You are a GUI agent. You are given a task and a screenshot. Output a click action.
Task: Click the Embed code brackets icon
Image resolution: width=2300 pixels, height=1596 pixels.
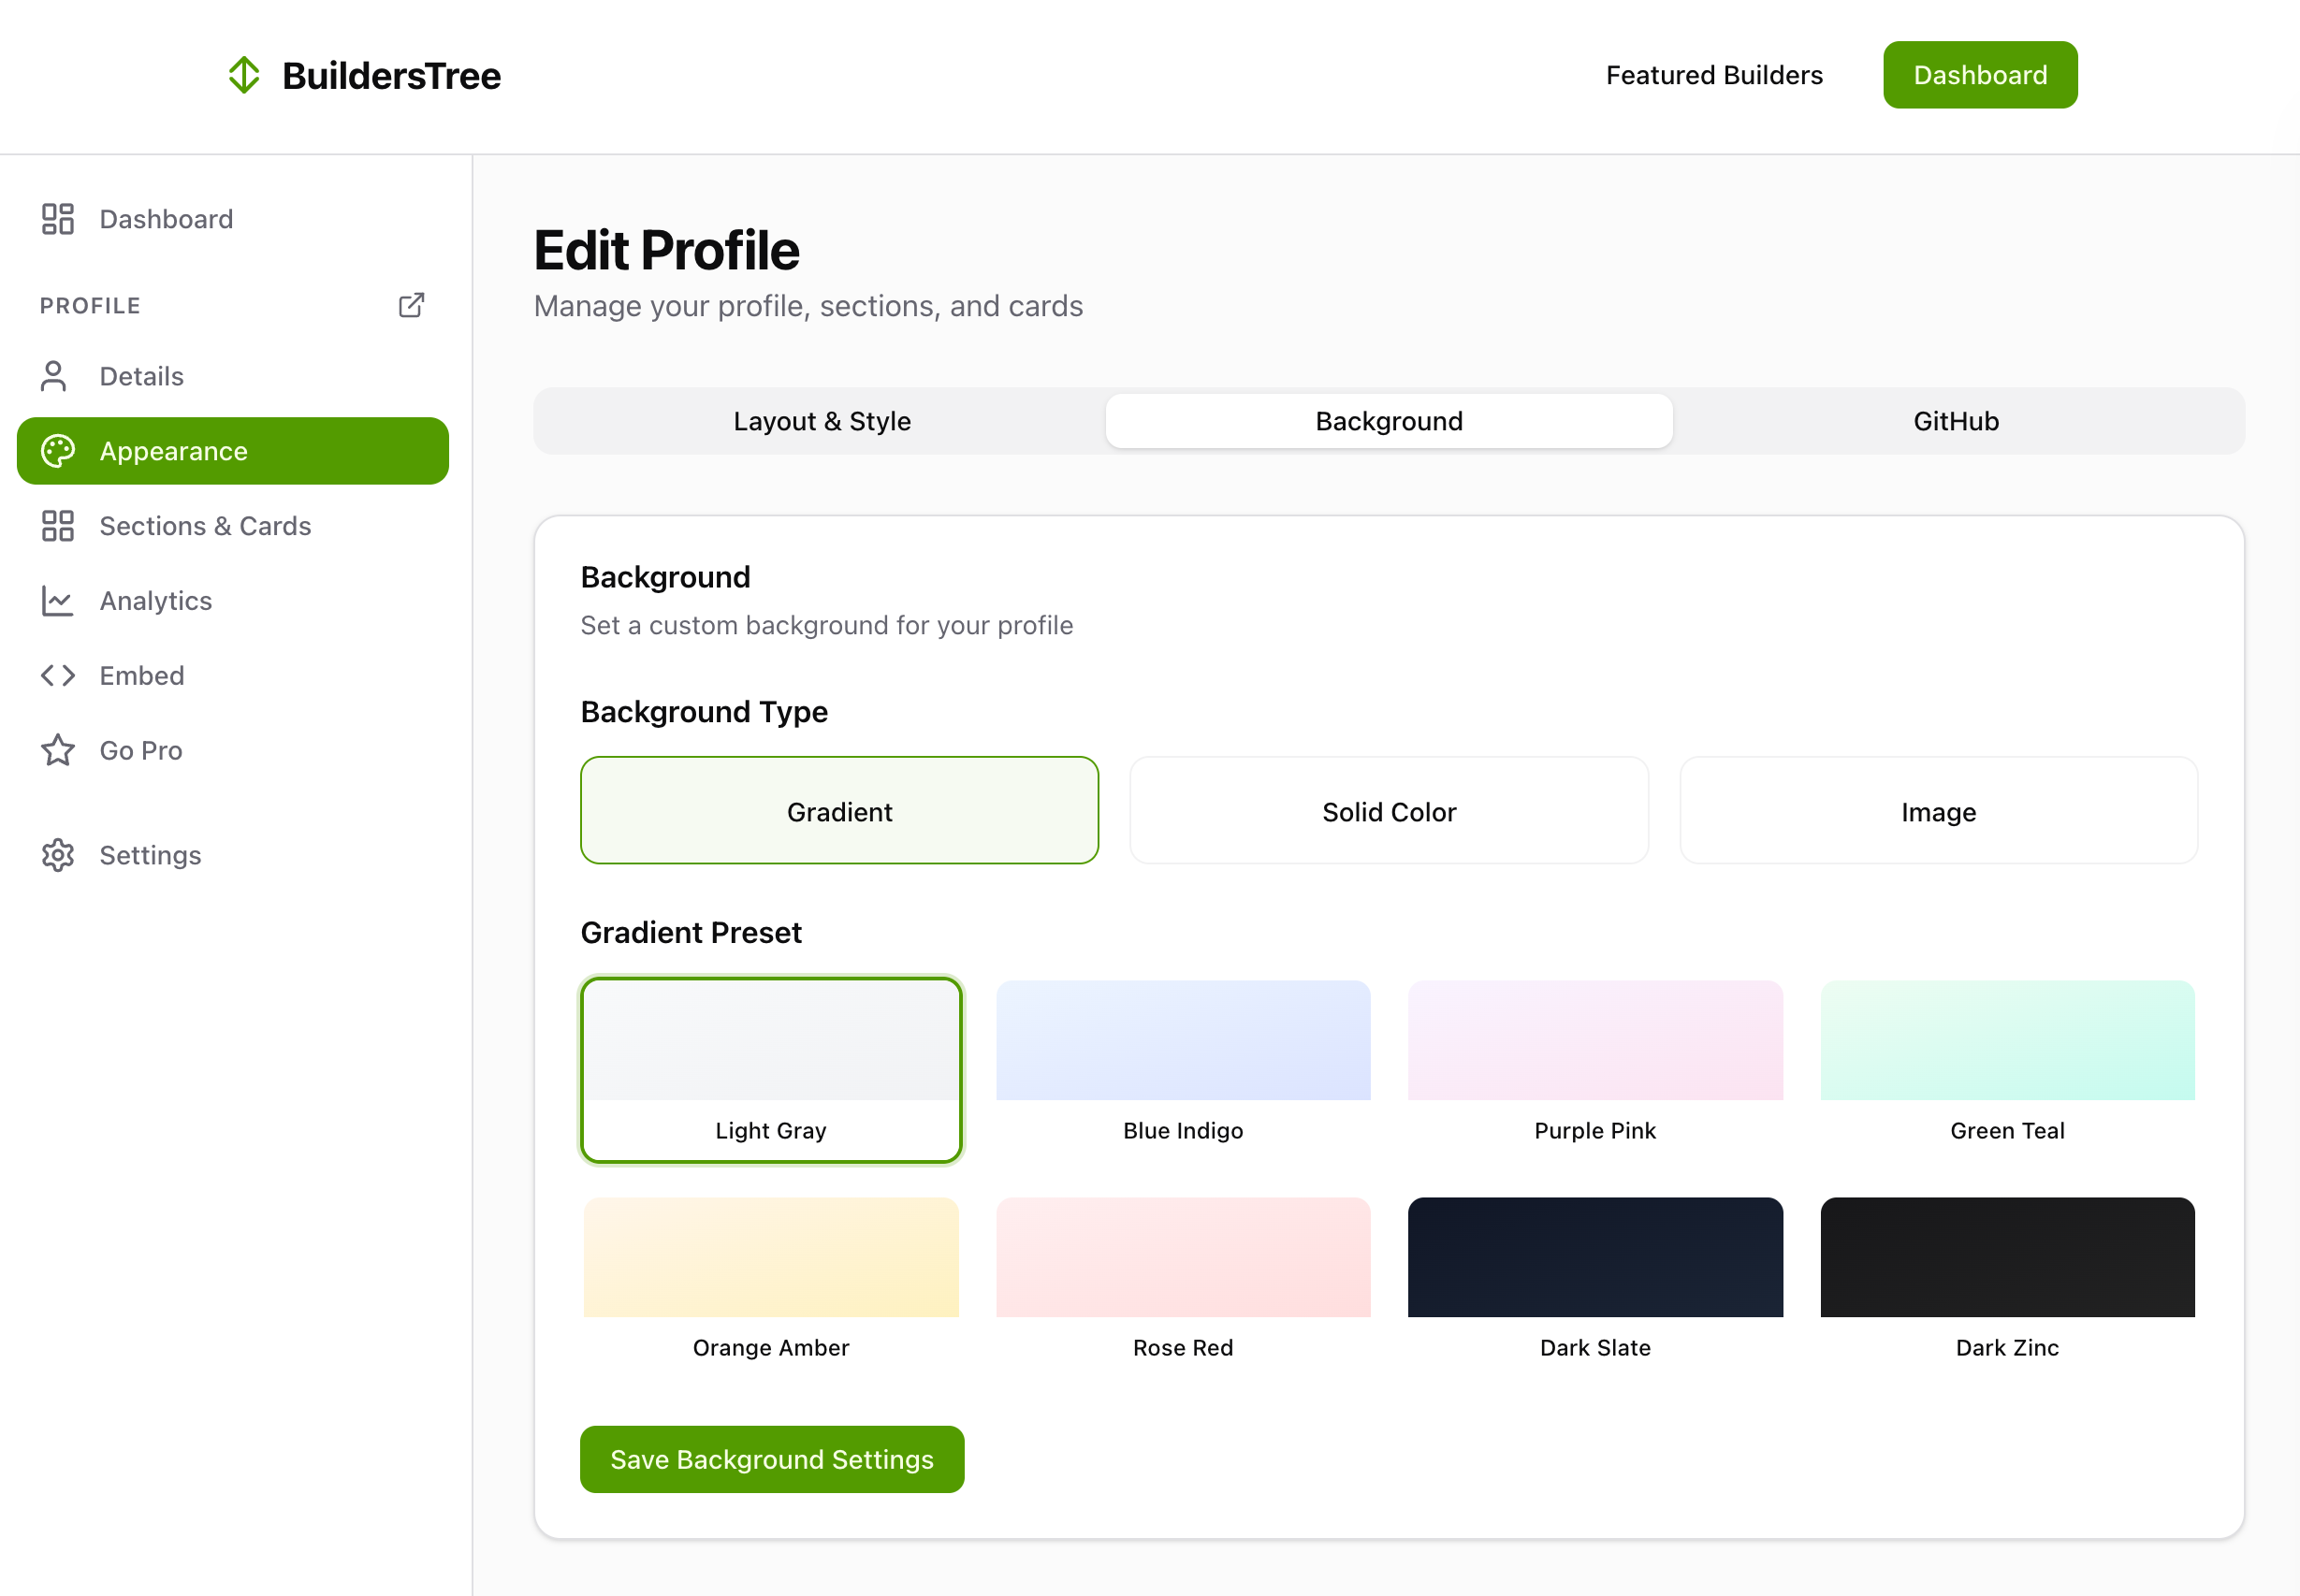[58, 676]
